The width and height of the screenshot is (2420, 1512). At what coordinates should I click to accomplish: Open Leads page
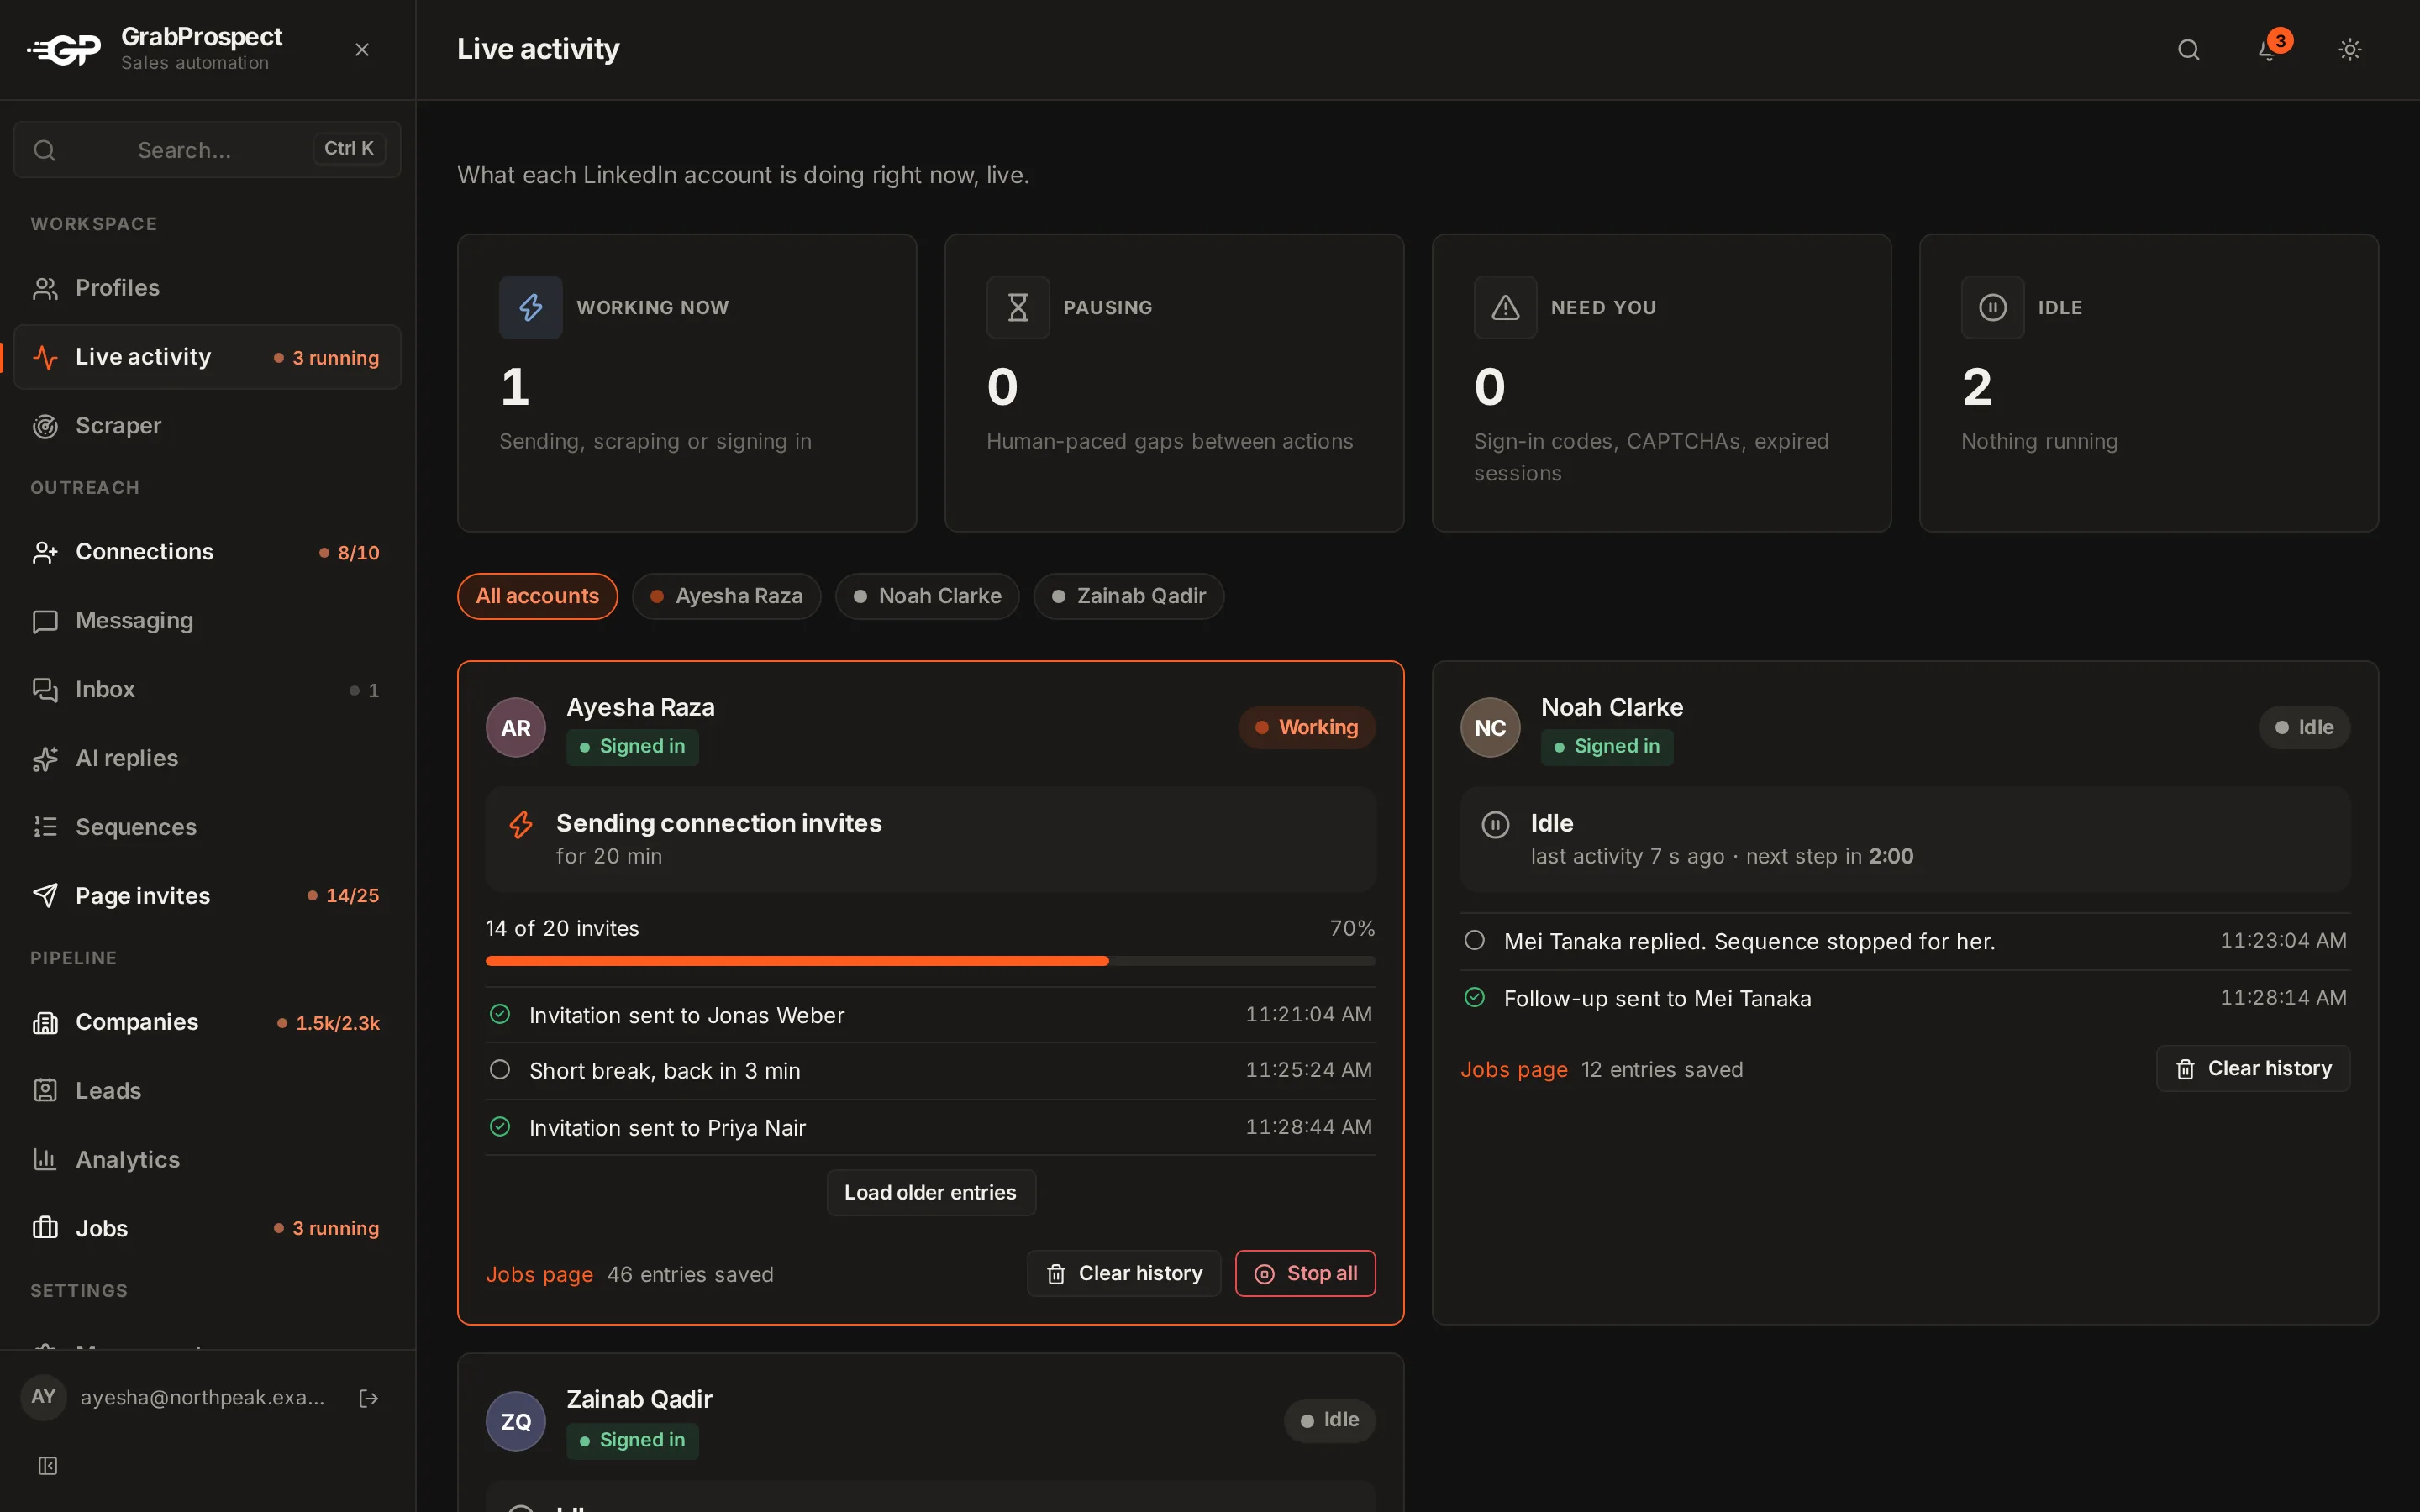click(207, 1091)
